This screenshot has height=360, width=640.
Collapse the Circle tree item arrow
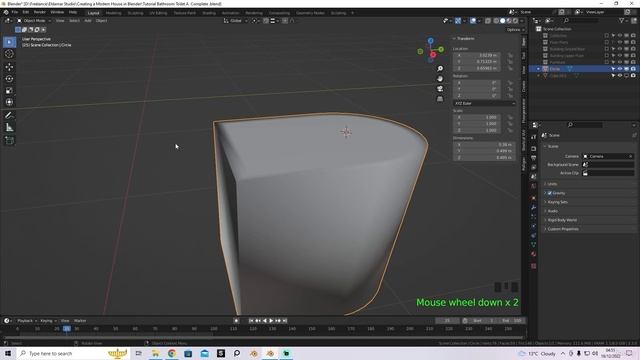click(538, 69)
